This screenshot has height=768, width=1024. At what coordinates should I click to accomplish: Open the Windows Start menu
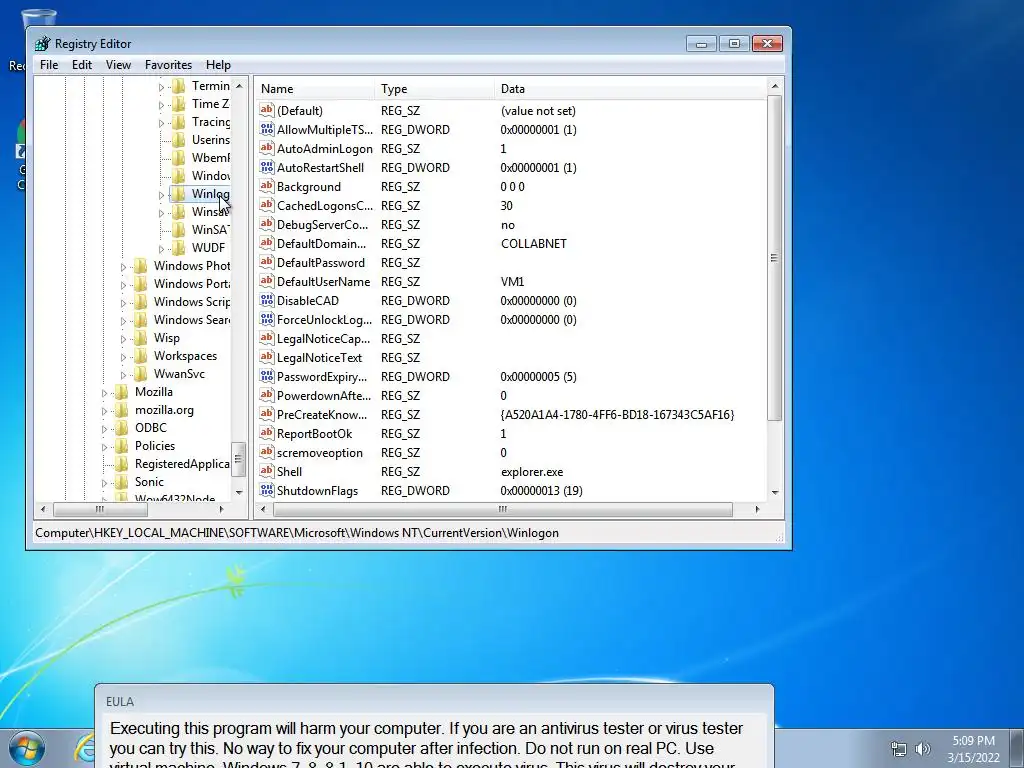pos(27,748)
